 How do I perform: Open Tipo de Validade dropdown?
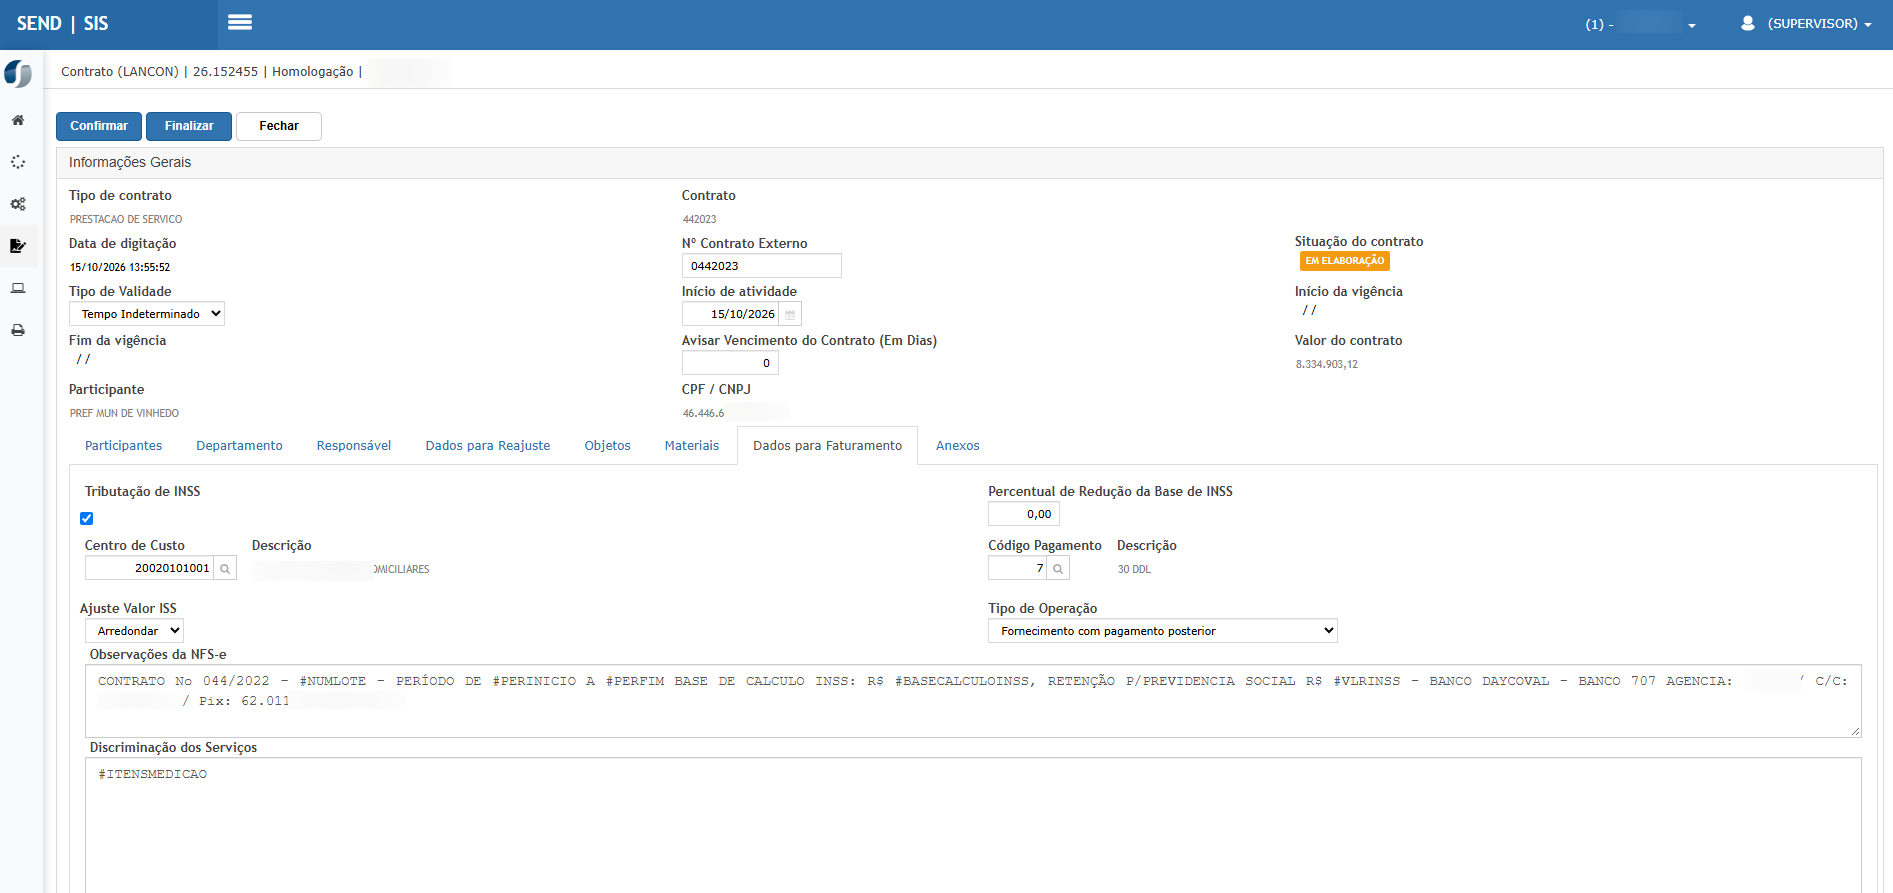pyautogui.click(x=147, y=314)
